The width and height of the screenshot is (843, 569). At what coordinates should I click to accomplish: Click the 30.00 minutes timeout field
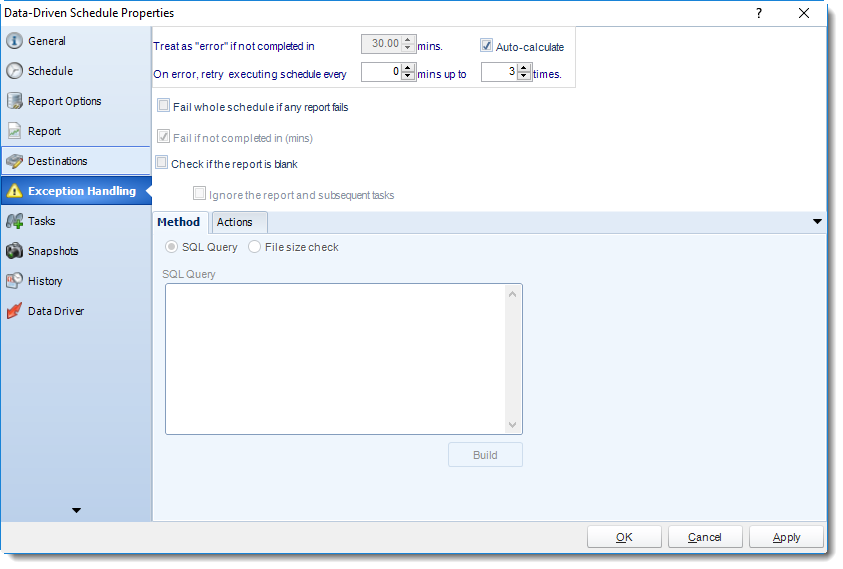coord(382,44)
